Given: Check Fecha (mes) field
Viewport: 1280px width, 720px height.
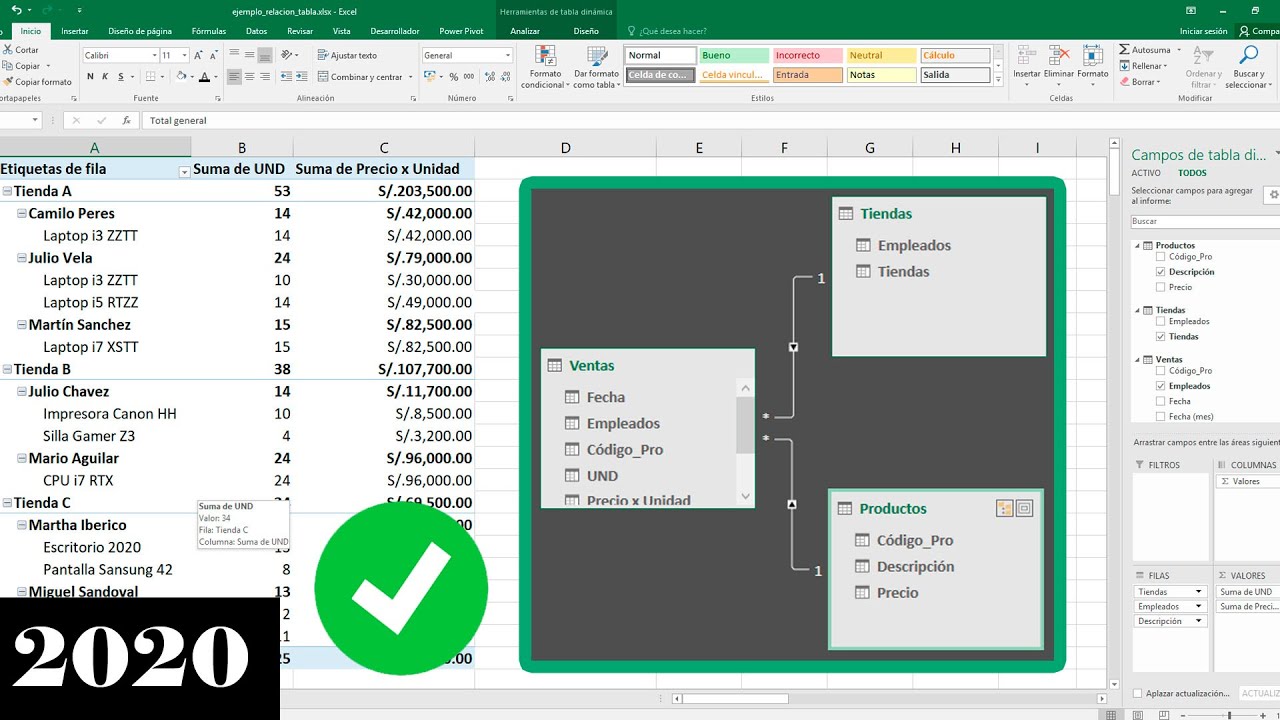Looking at the screenshot, I should click(x=1160, y=416).
